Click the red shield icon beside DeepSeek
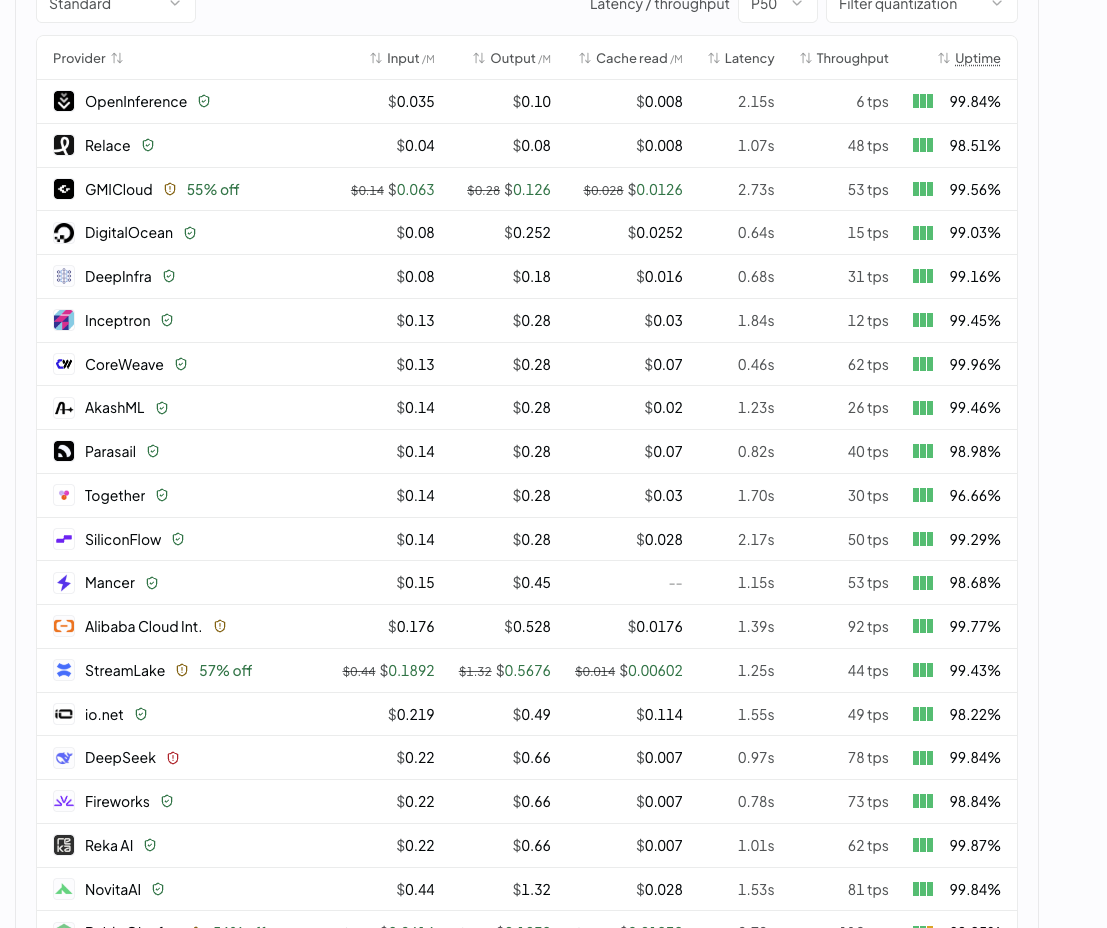This screenshot has height=928, width=1107. click(x=173, y=758)
